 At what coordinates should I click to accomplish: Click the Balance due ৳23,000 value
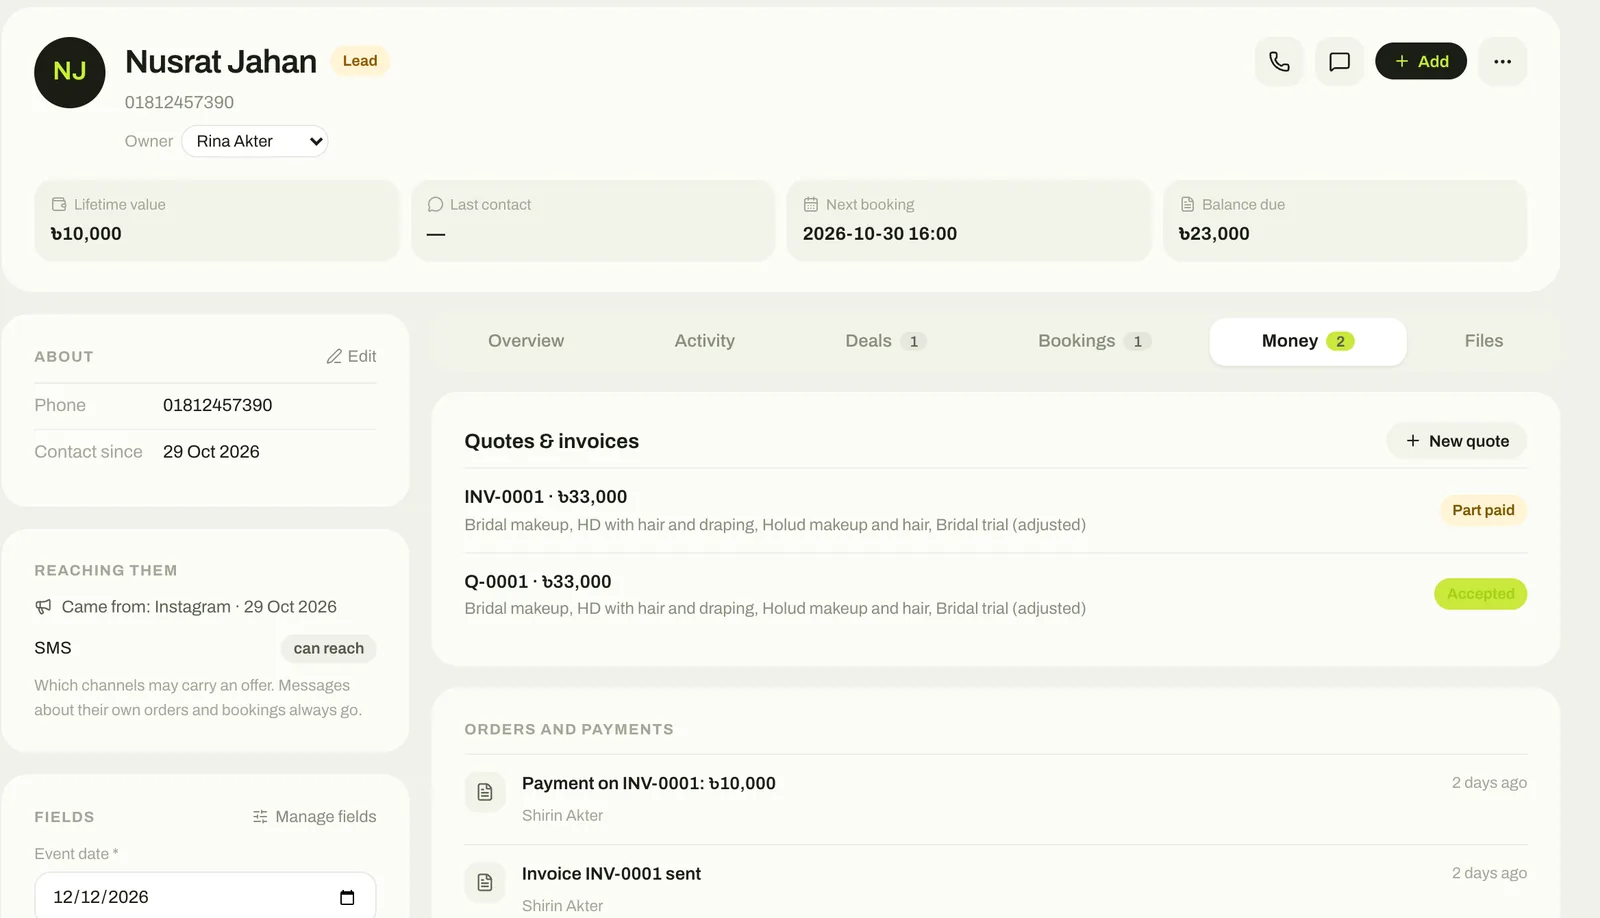[x=1214, y=234]
